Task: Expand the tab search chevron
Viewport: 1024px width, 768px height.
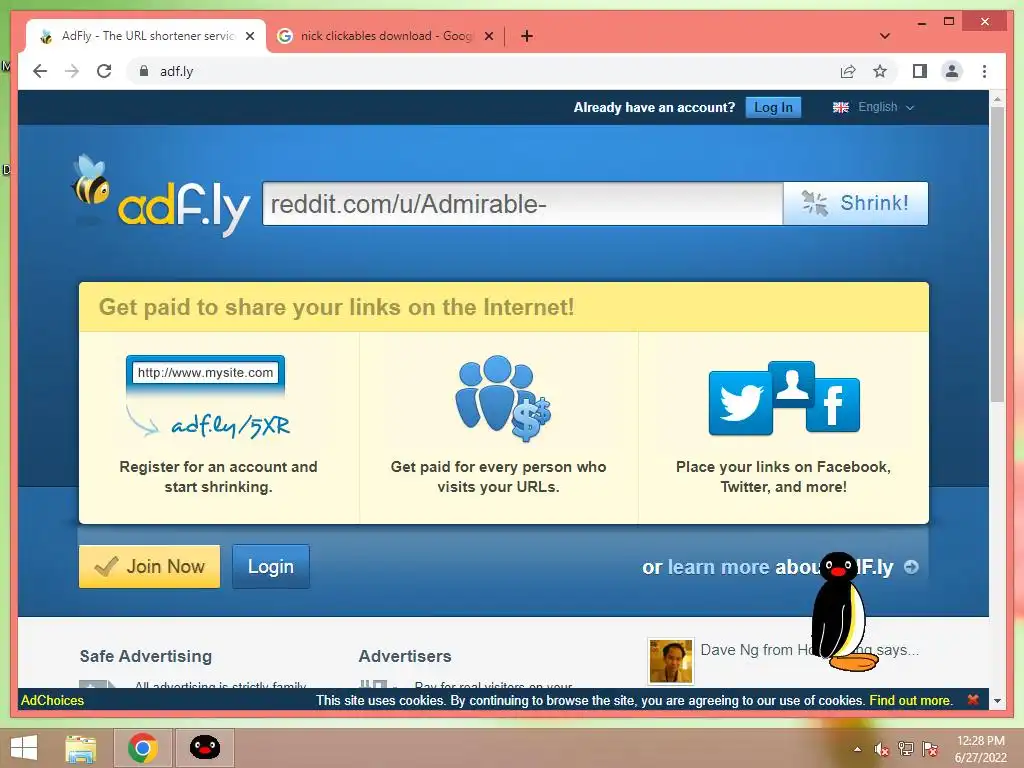Action: click(885, 36)
